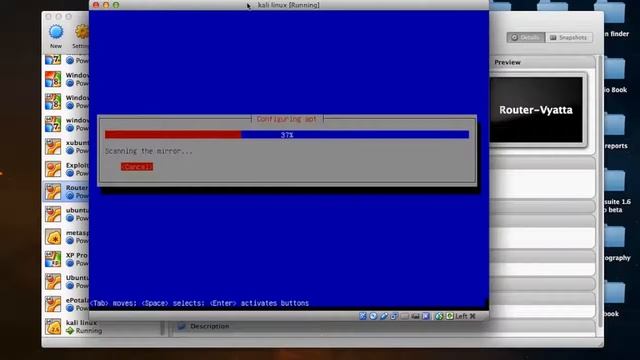Screen dimensions: 640x360
Task: Select the Exploit VM entry
Action: click(x=66, y=169)
